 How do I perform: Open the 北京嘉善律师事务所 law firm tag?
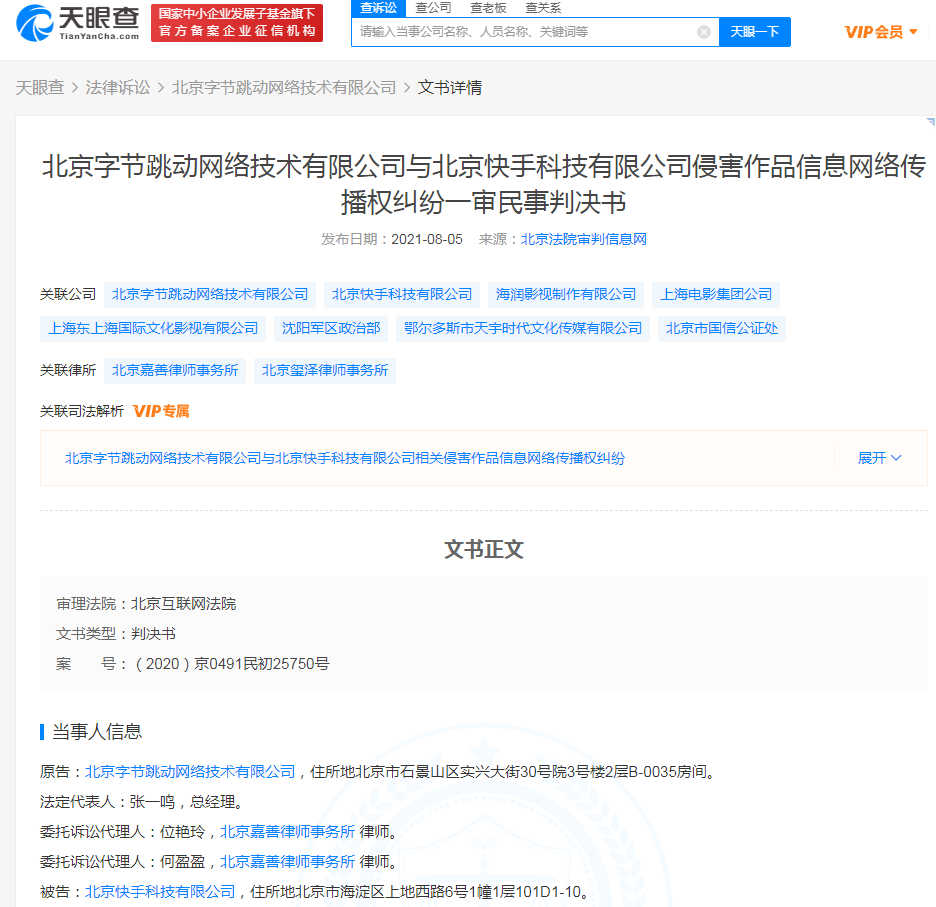coord(176,370)
